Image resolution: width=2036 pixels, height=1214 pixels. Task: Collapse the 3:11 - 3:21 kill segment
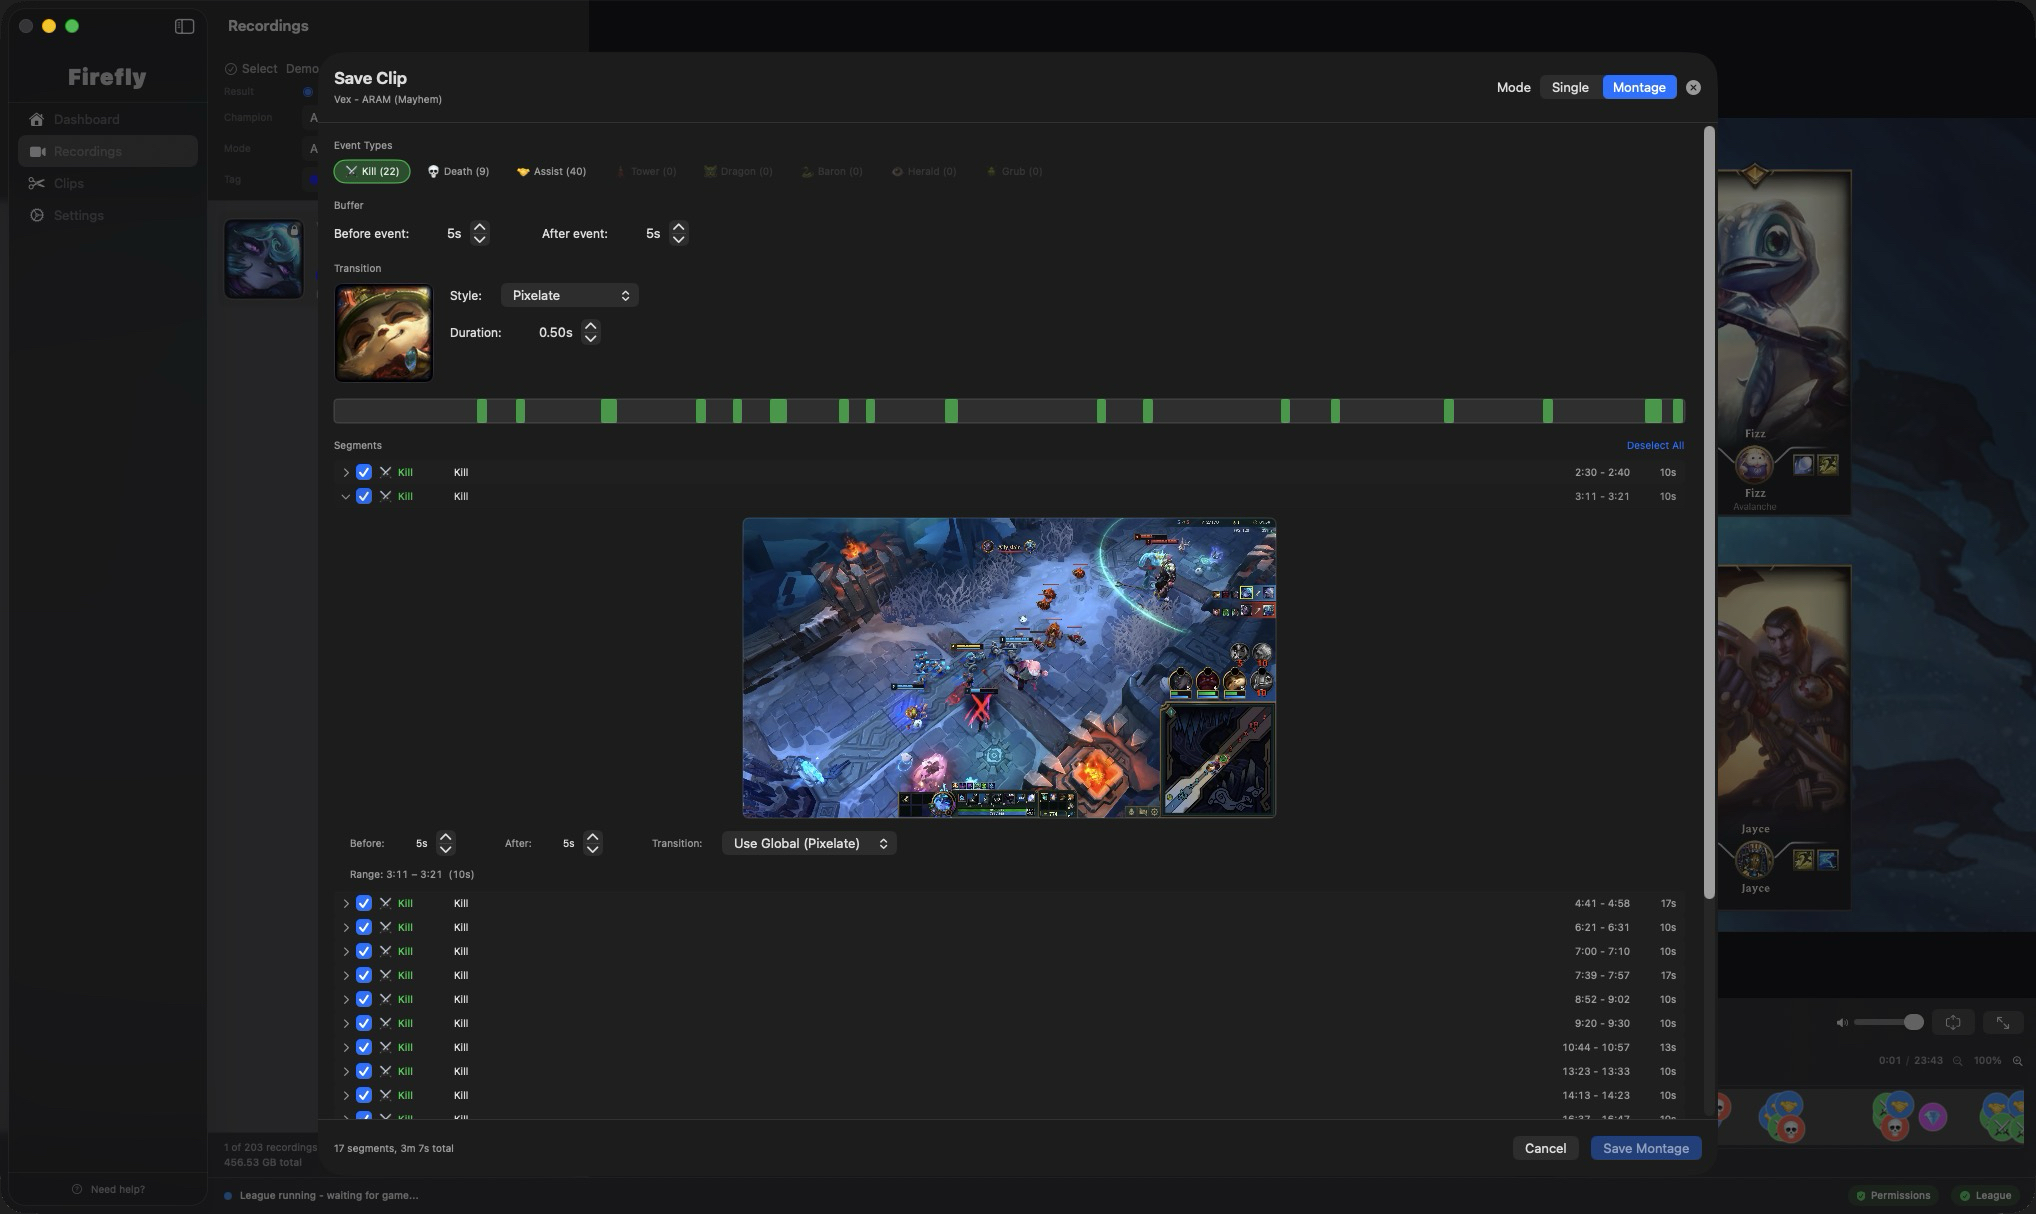346,496
